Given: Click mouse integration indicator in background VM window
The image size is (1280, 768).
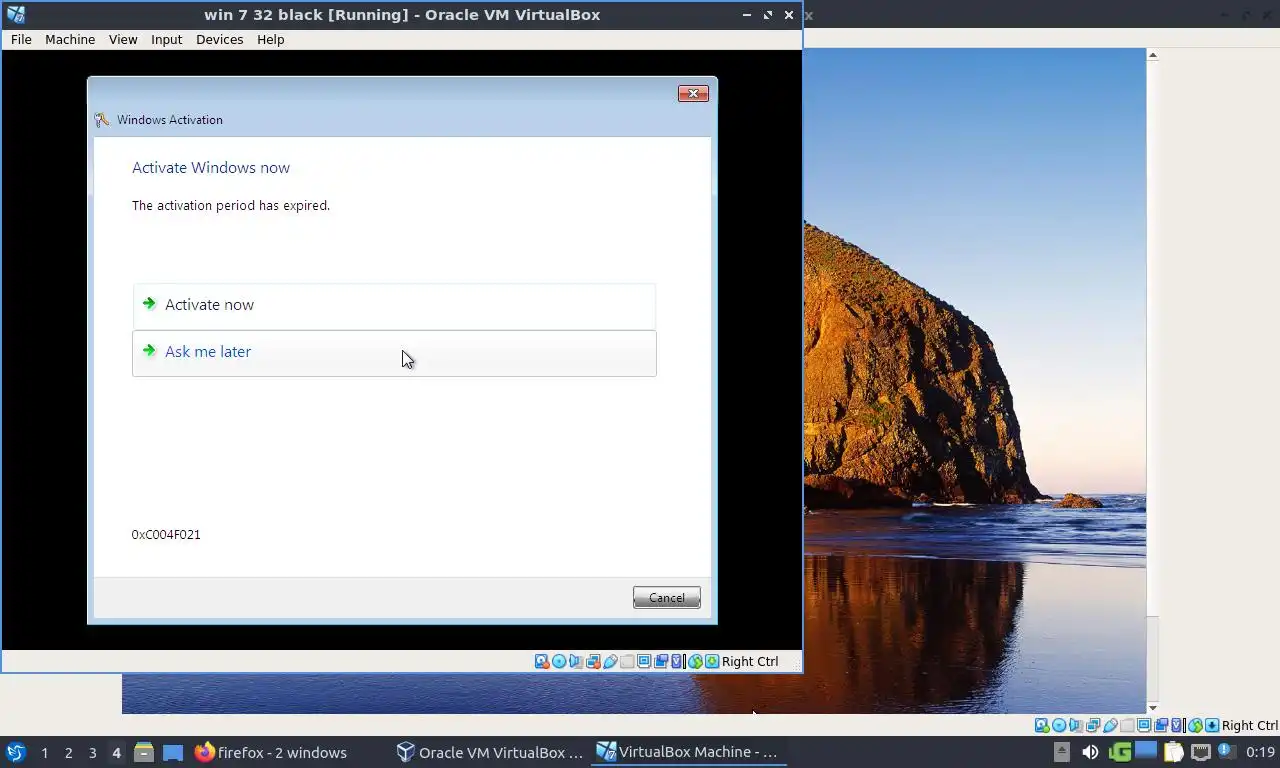Looking at the screenshot, I should 1196,725.
